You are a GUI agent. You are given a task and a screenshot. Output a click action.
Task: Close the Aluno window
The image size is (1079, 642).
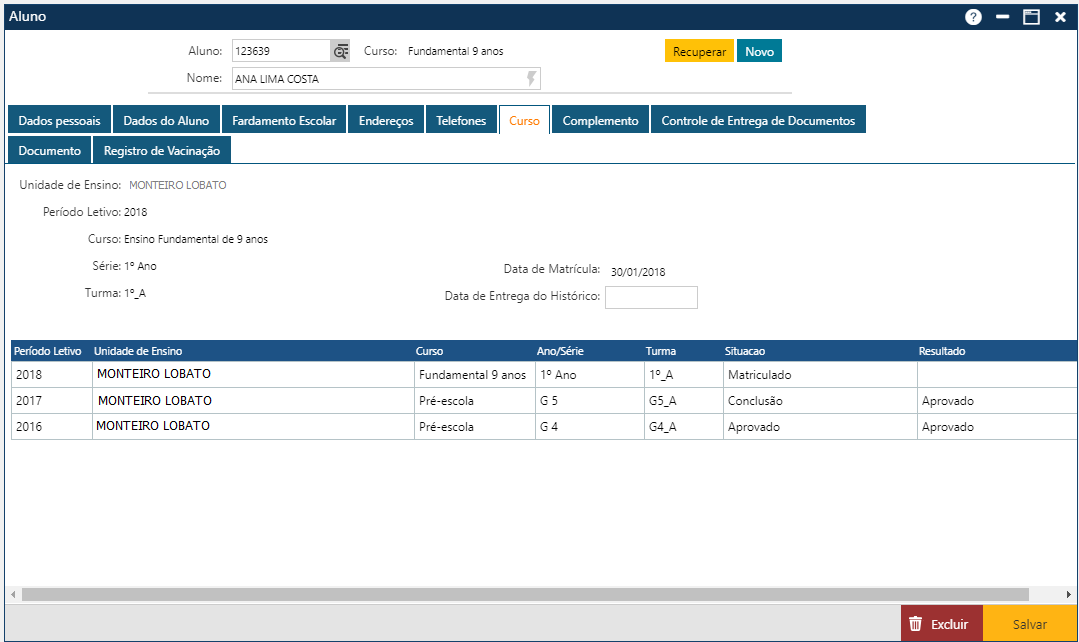[1060, 17]
